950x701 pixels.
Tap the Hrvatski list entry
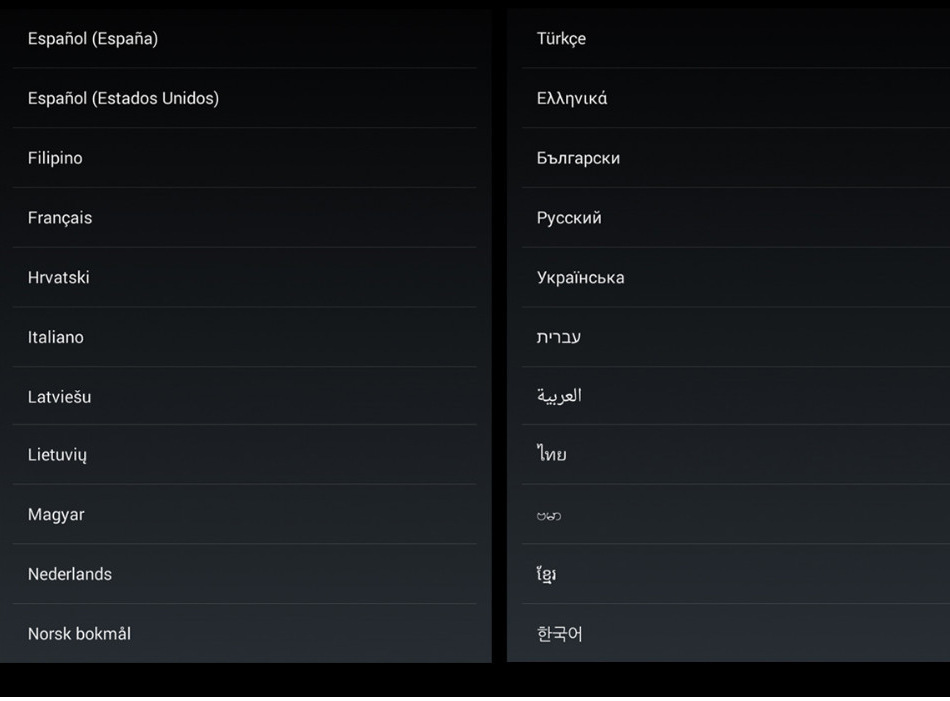coord(59,277)
